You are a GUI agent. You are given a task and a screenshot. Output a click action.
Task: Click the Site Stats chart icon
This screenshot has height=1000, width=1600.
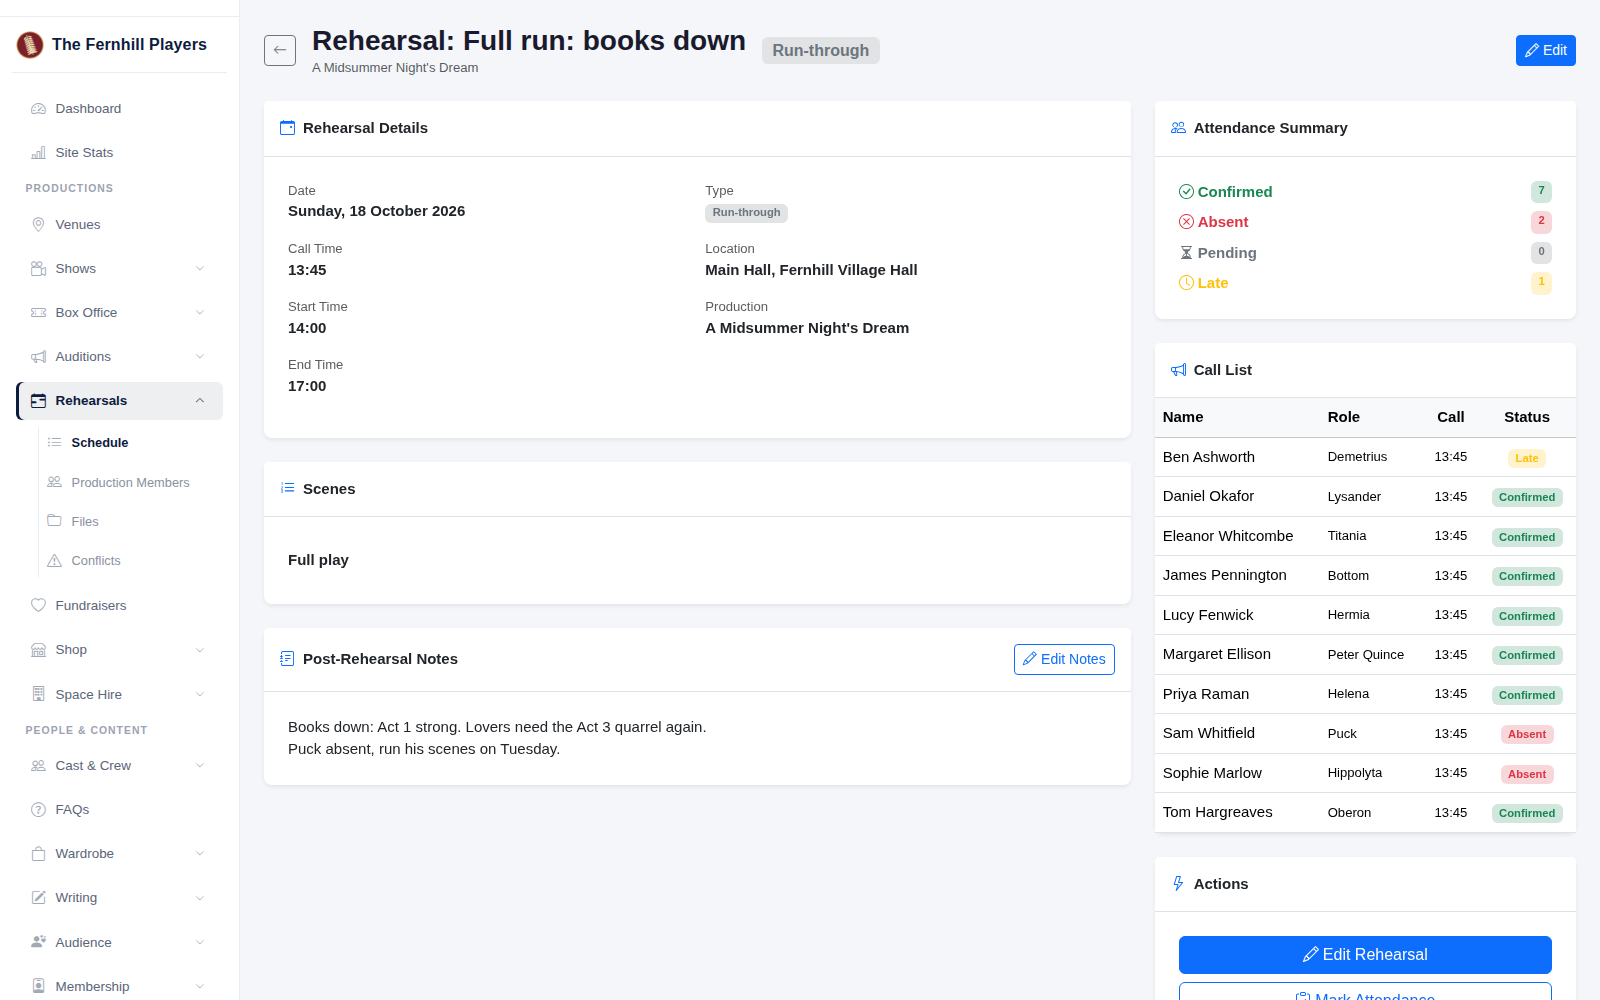pyautogui.click(x=39, y=153)
